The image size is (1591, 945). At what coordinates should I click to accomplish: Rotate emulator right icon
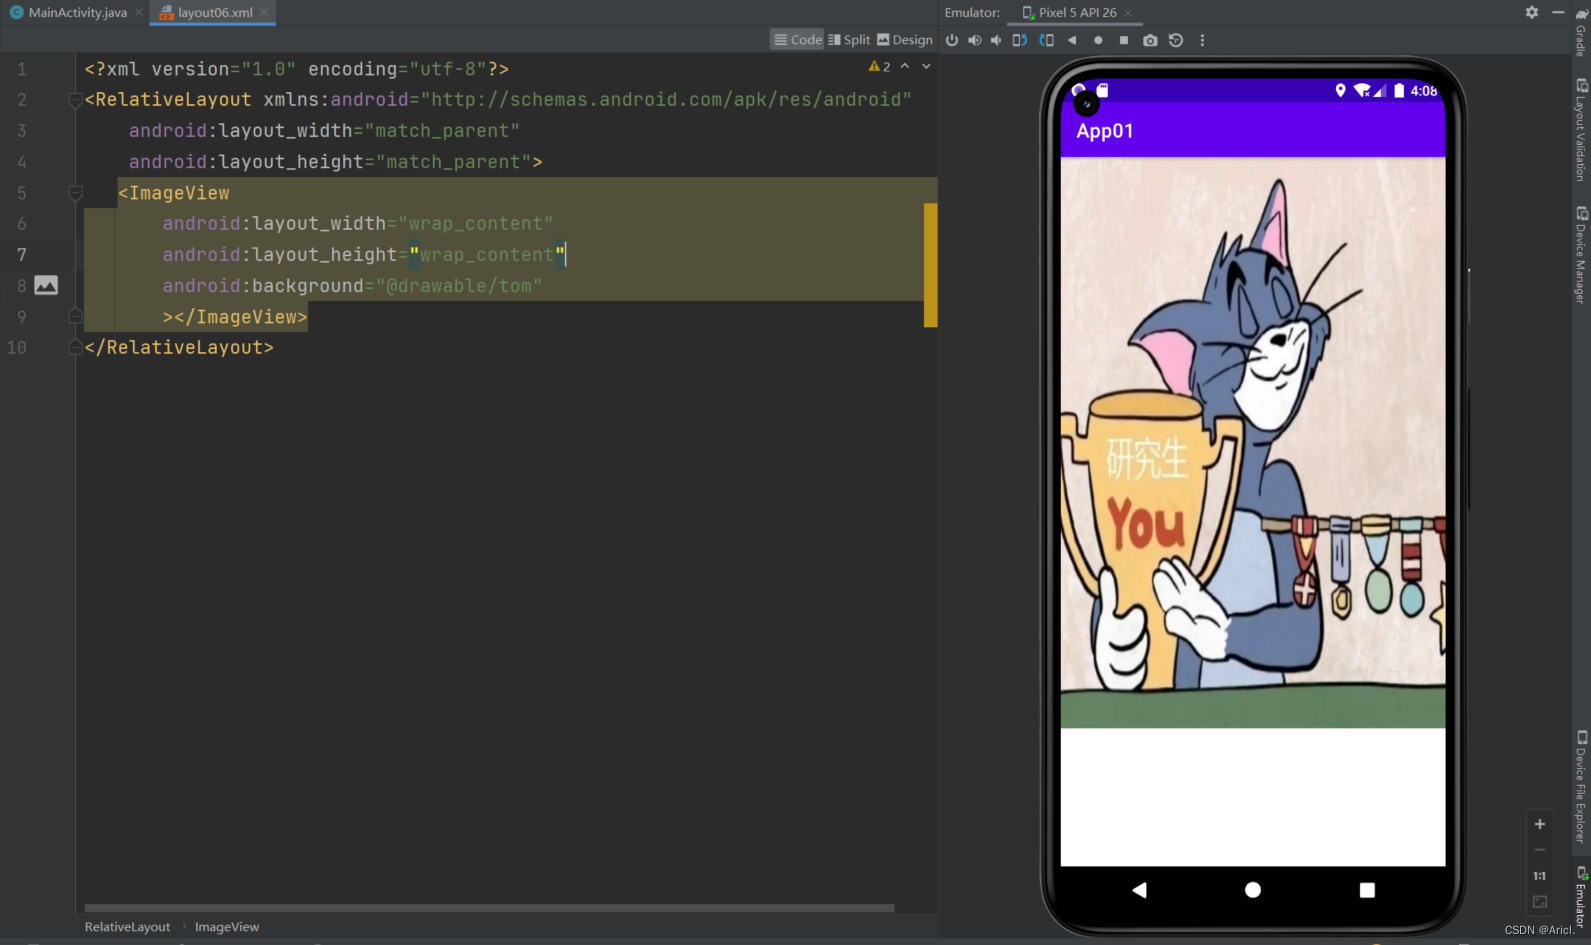click(1047, 40)
